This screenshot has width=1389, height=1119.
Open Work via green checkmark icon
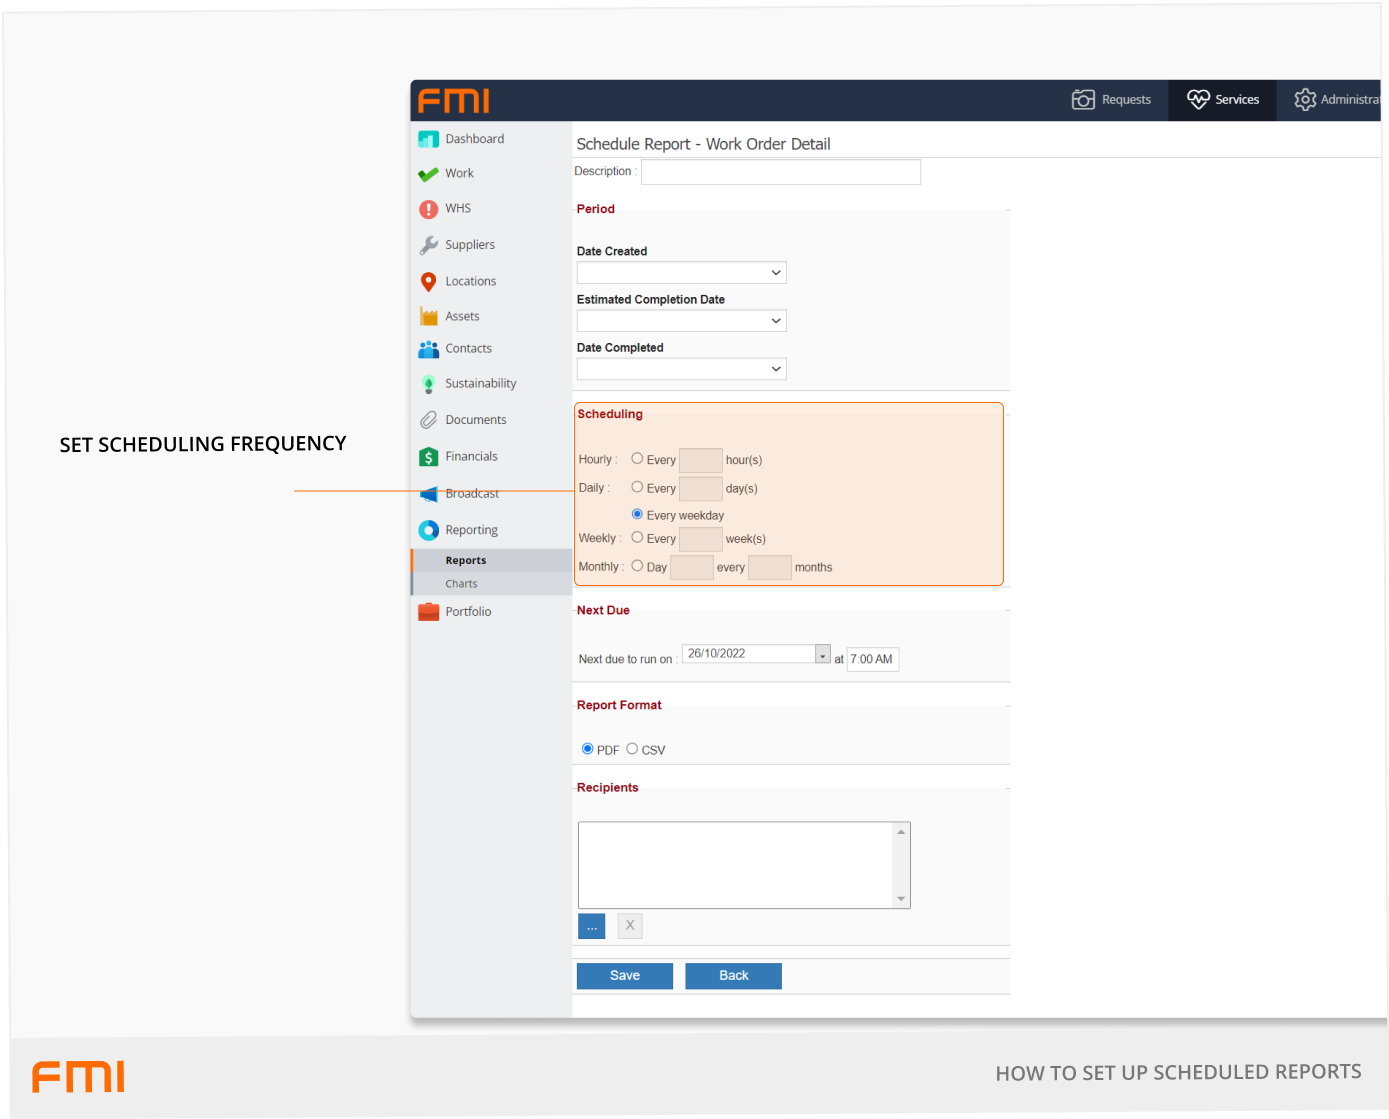click(428, 174)
